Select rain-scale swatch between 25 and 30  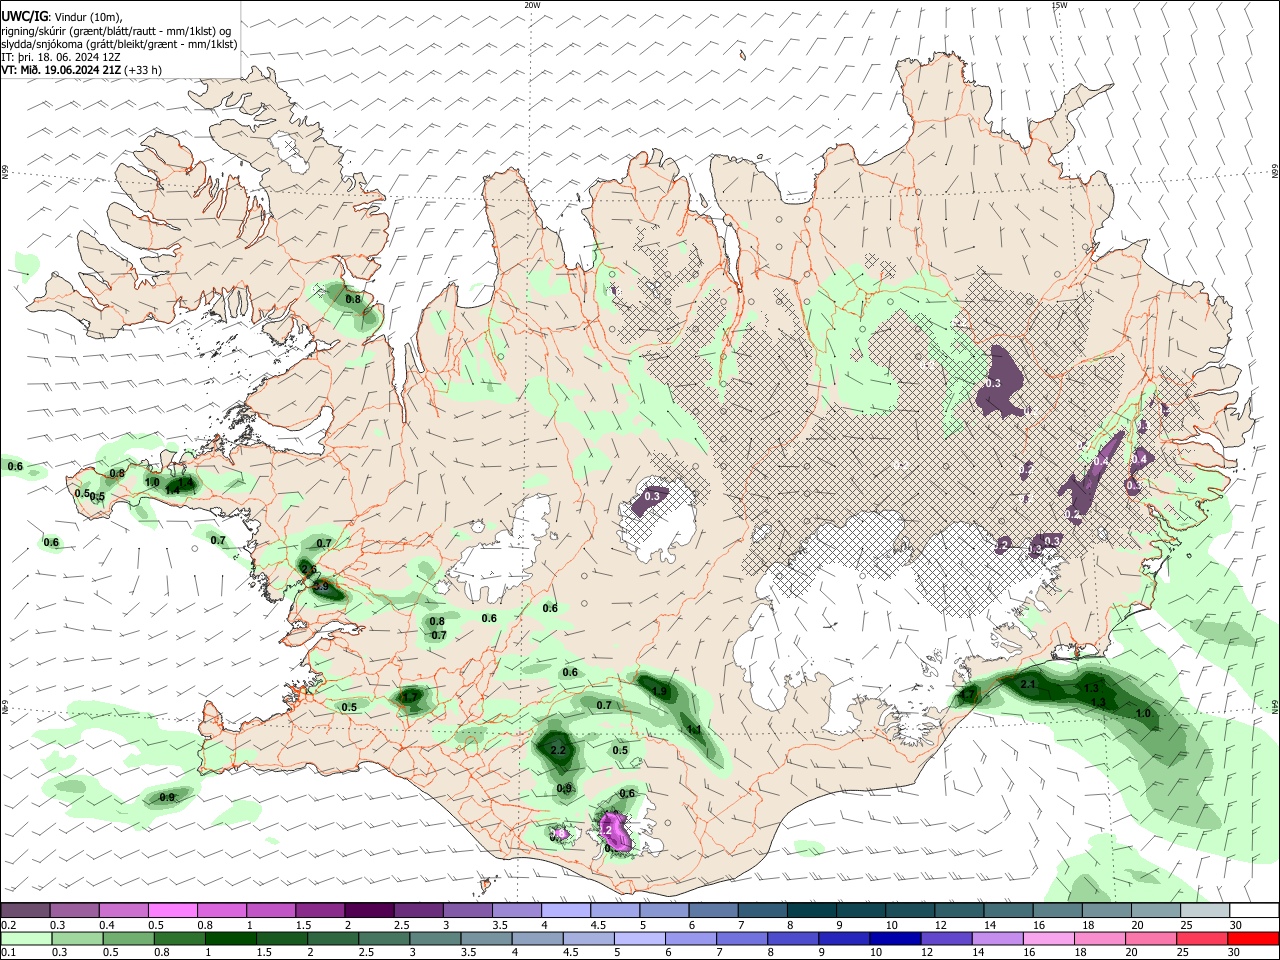pyautogui.click(x=1200, y=939)
